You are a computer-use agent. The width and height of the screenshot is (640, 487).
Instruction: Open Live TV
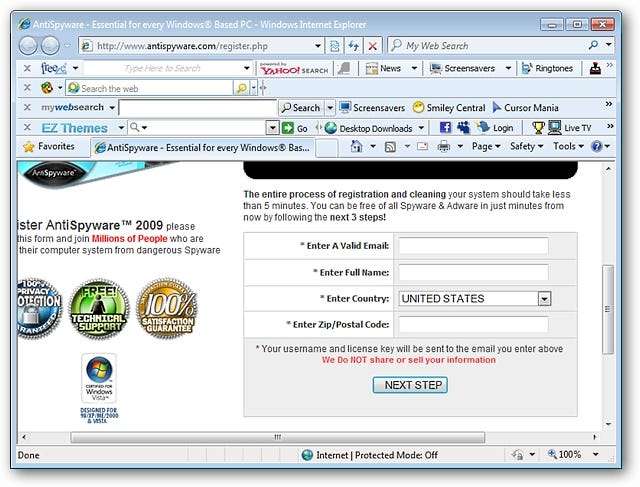coord(570,128)
